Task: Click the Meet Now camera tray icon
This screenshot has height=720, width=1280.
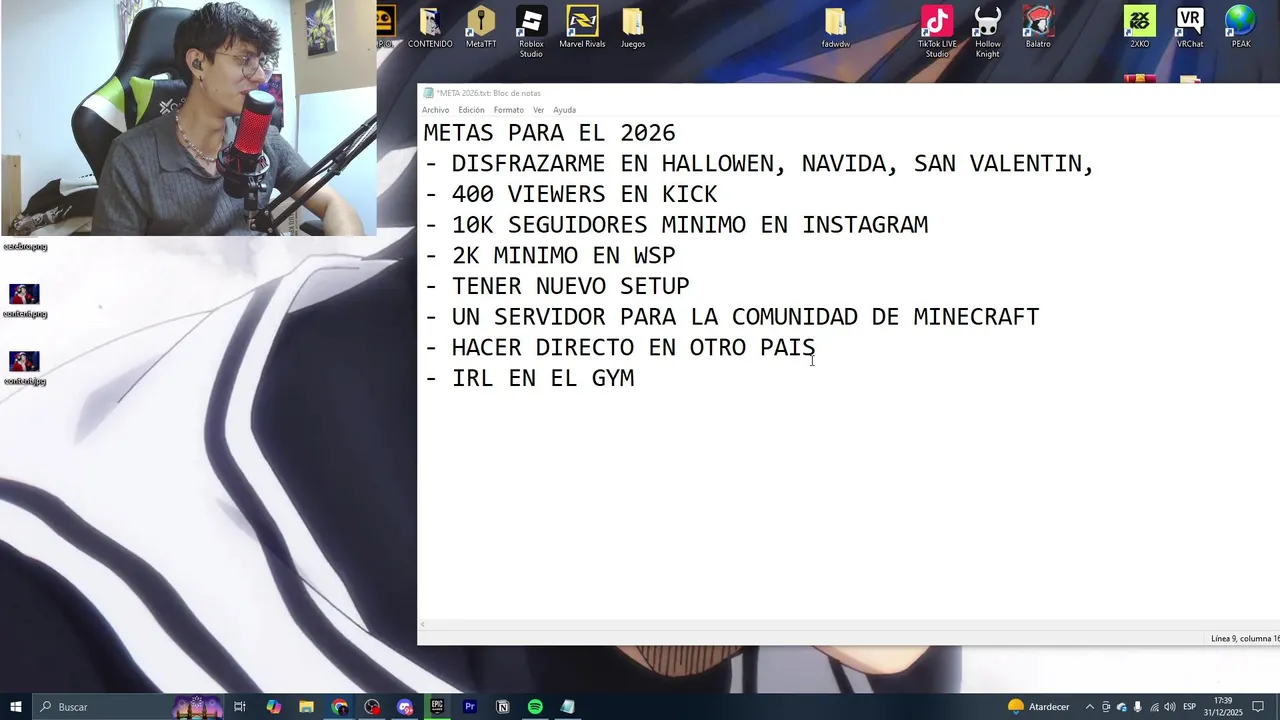Action: 1105,707
